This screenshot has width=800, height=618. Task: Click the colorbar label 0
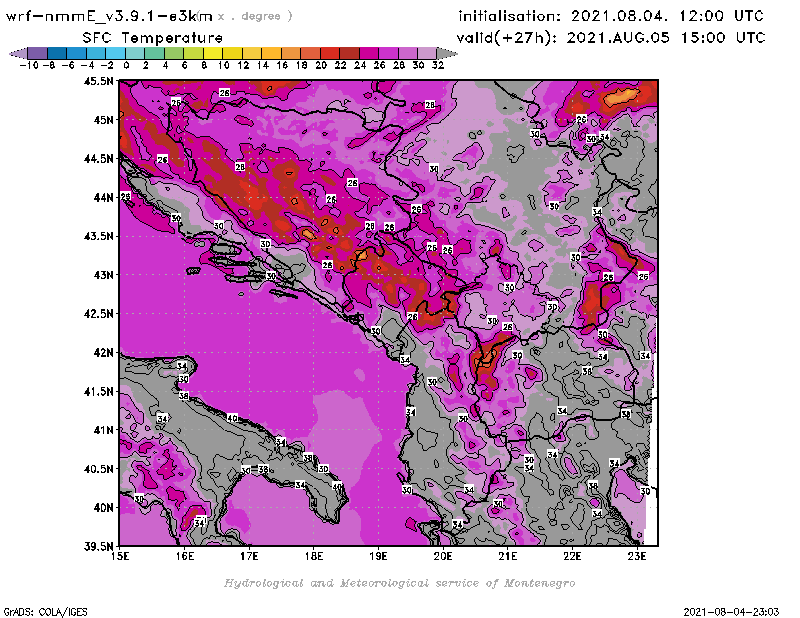click(x=126, y=66)
